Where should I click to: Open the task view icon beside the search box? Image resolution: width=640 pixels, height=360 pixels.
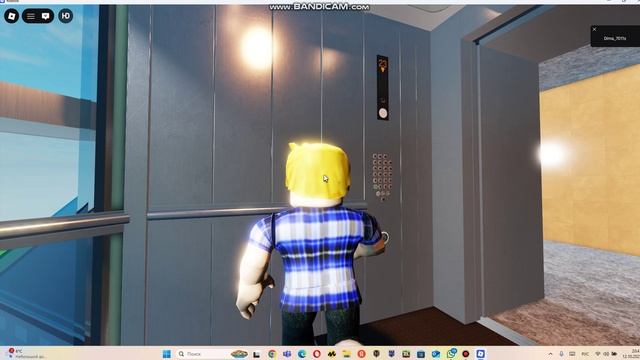256,354
